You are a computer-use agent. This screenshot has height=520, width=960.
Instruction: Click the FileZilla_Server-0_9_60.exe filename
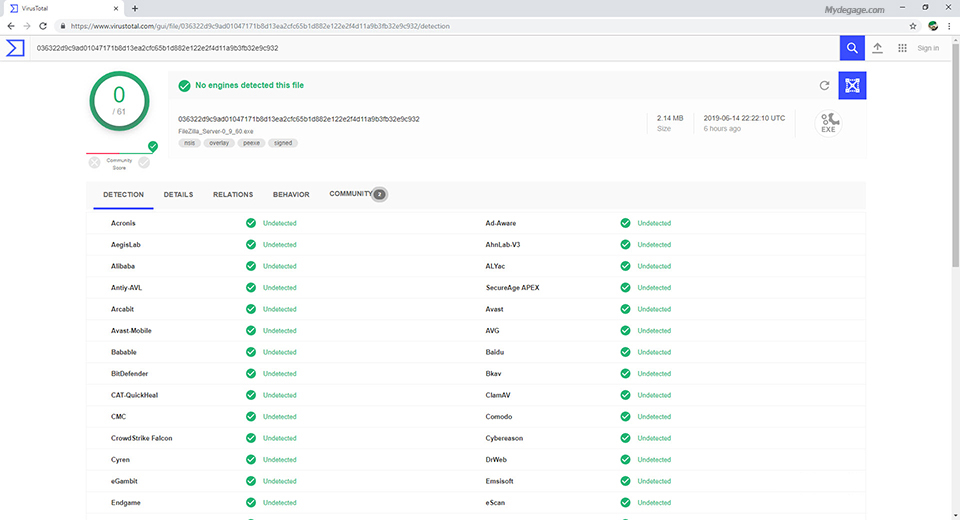216,131
